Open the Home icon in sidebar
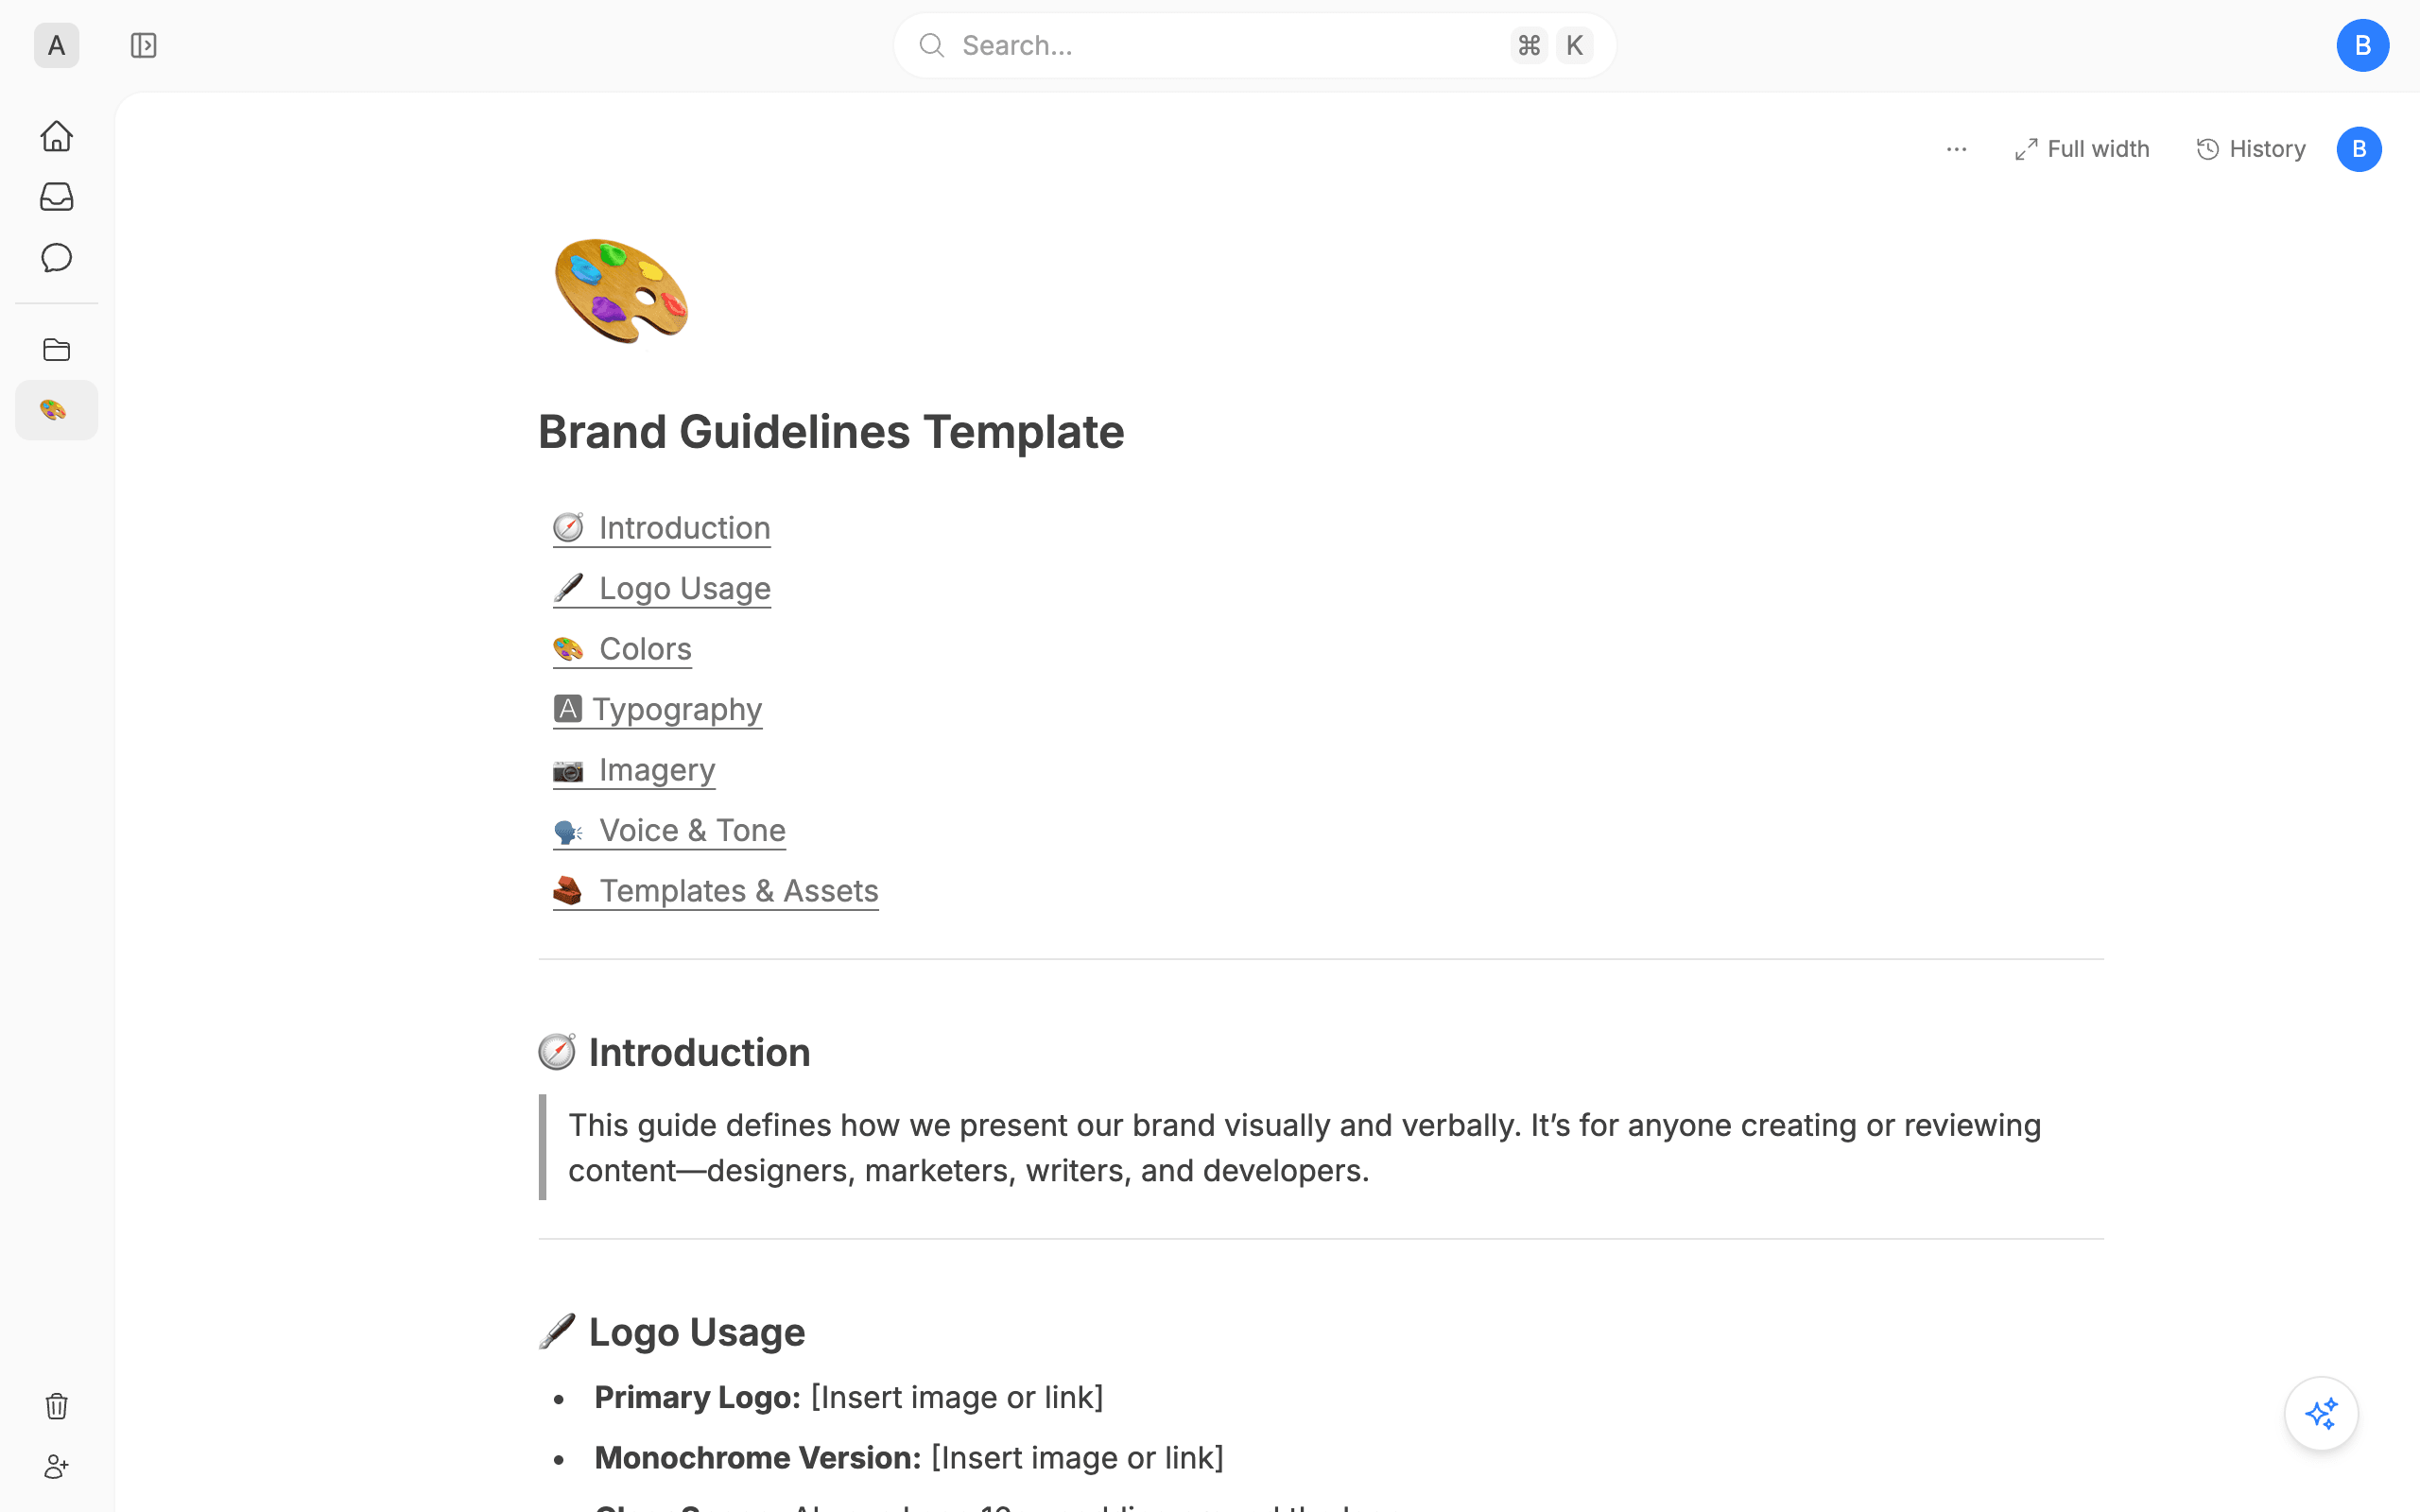 tap(56, 136)
